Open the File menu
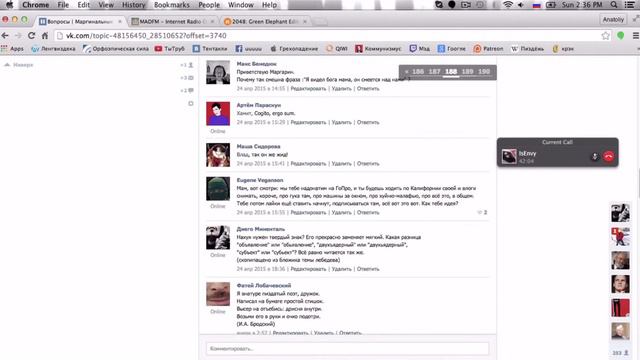 (x=63, y=5)
